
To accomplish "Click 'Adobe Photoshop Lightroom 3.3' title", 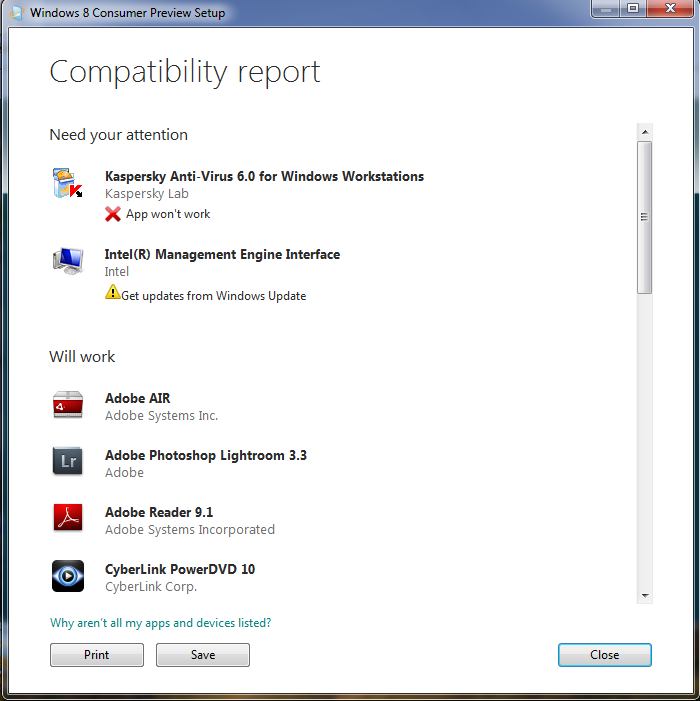I will [x=206, y=455].
